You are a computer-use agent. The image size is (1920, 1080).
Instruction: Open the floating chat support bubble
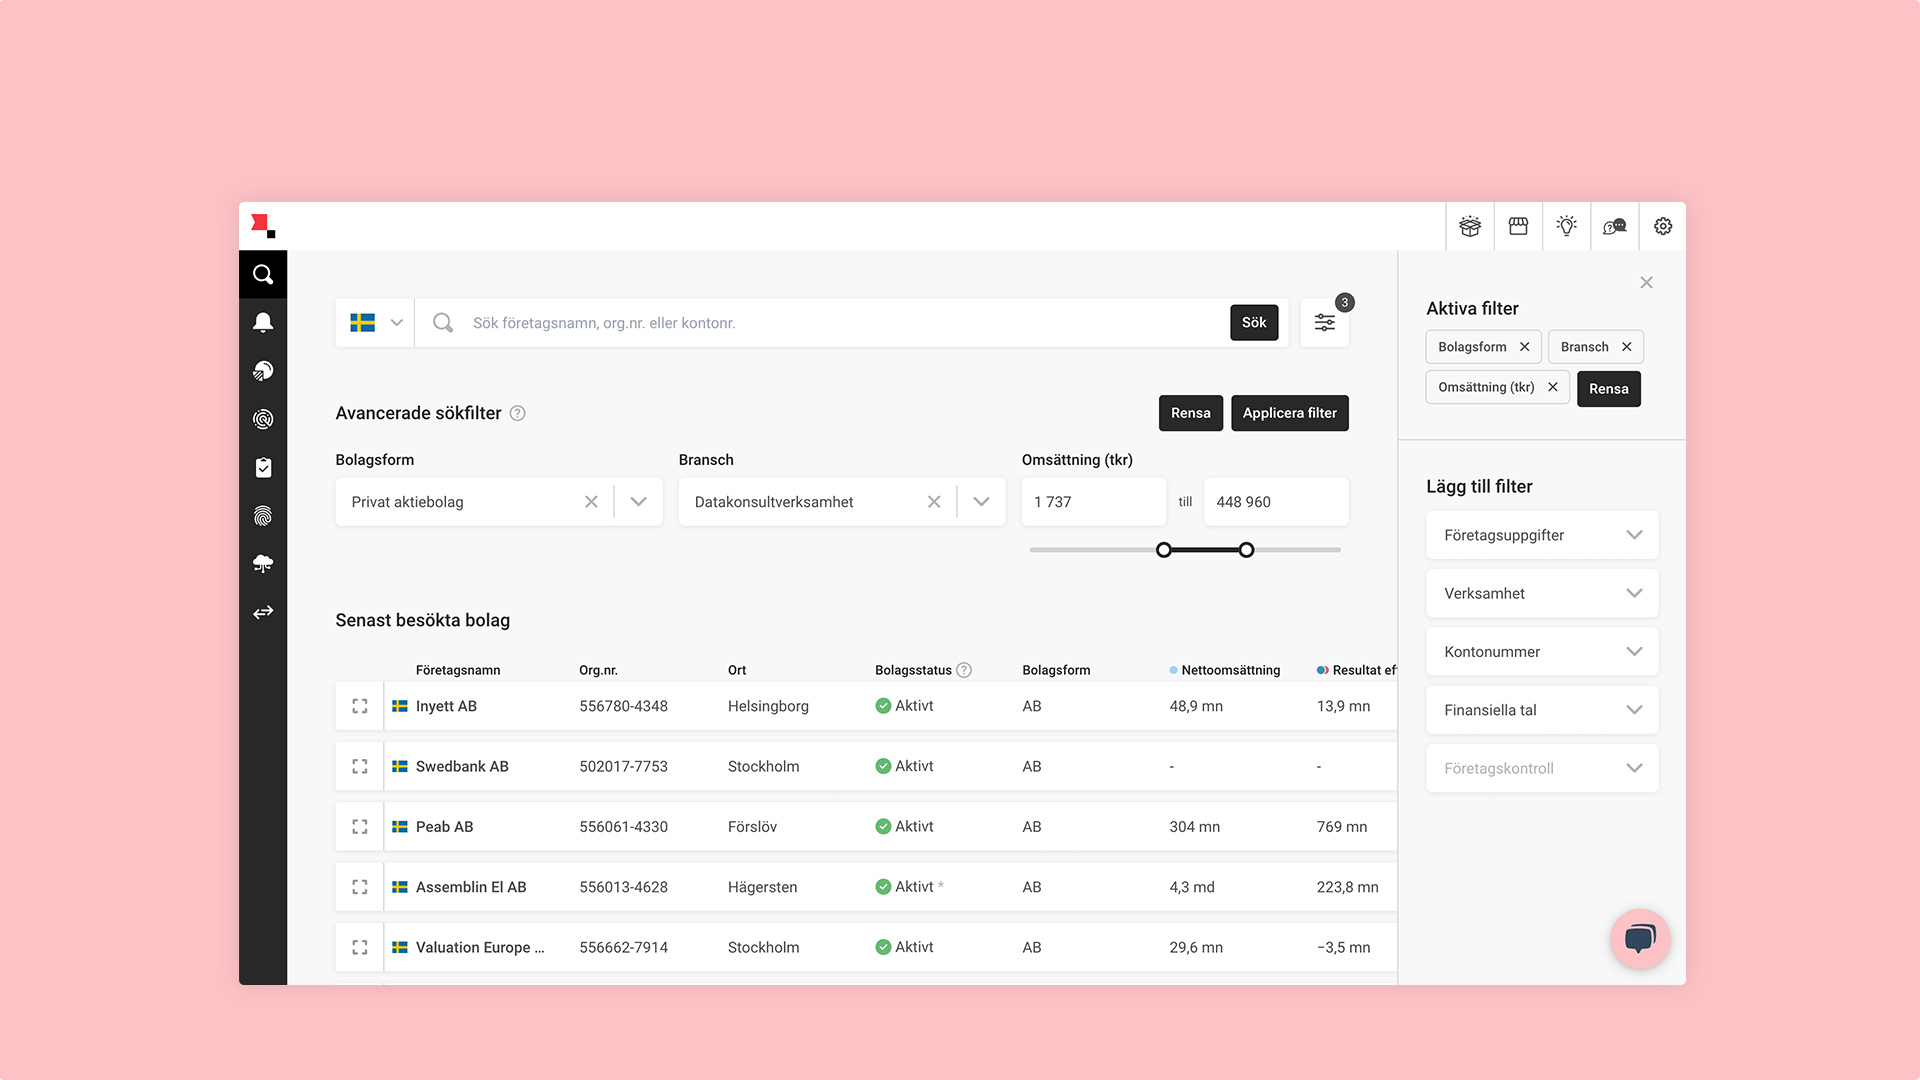[x=1640, y=939]
